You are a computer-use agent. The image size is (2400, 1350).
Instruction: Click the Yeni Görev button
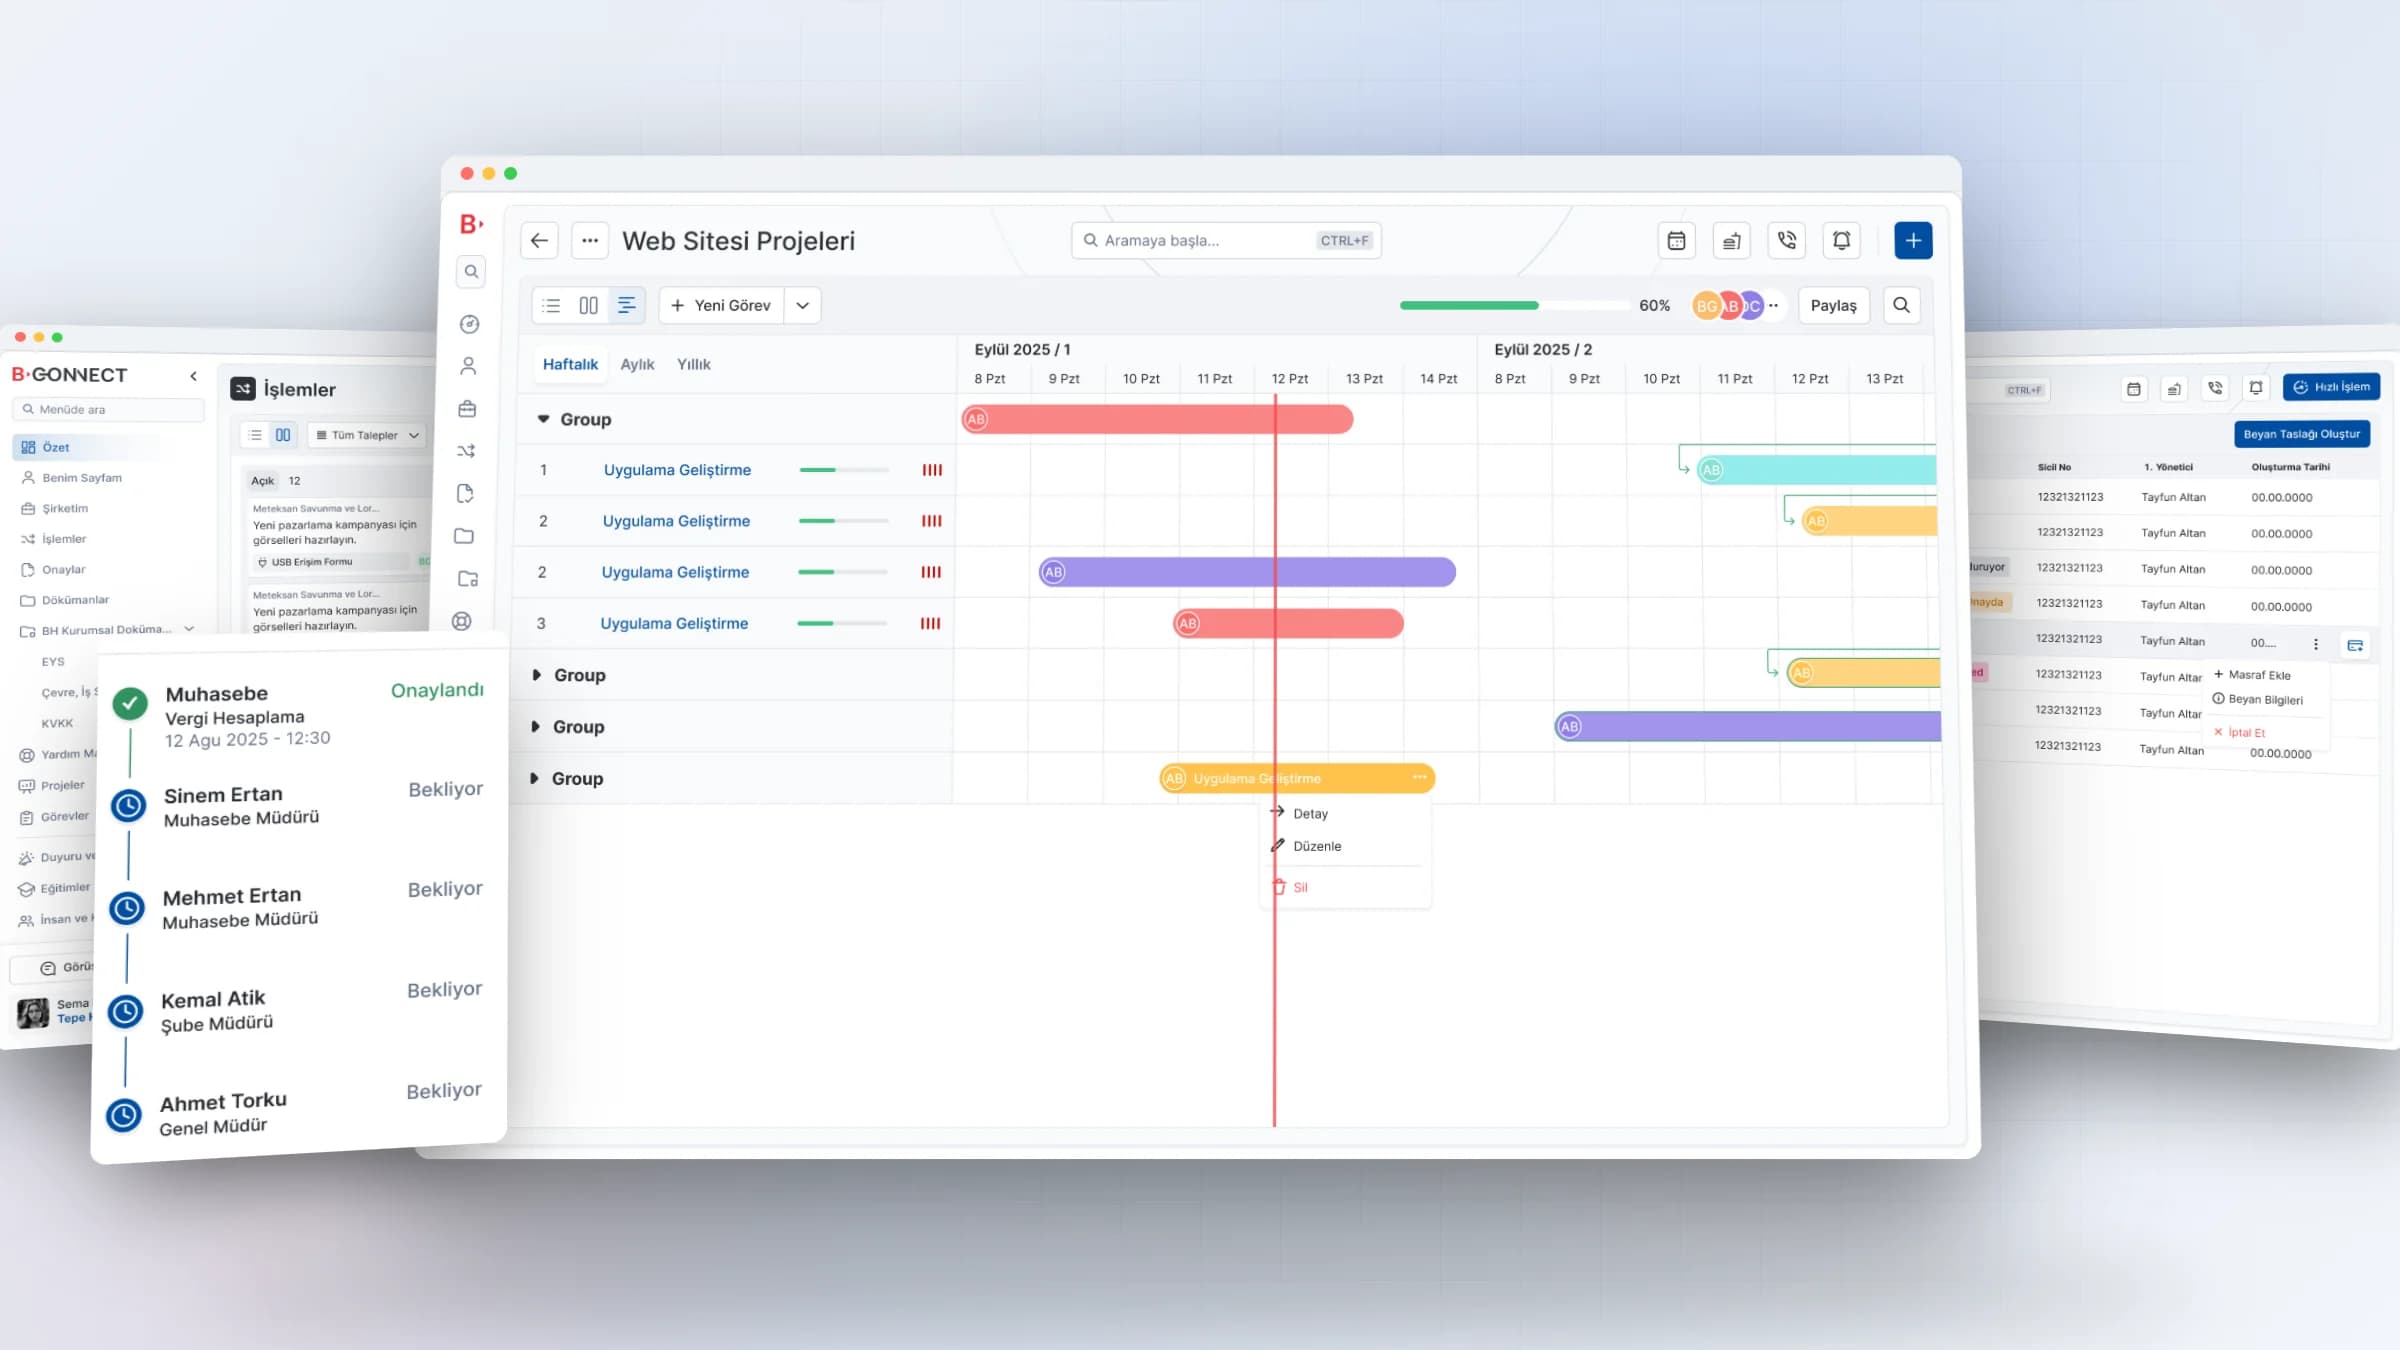point(721,305)
